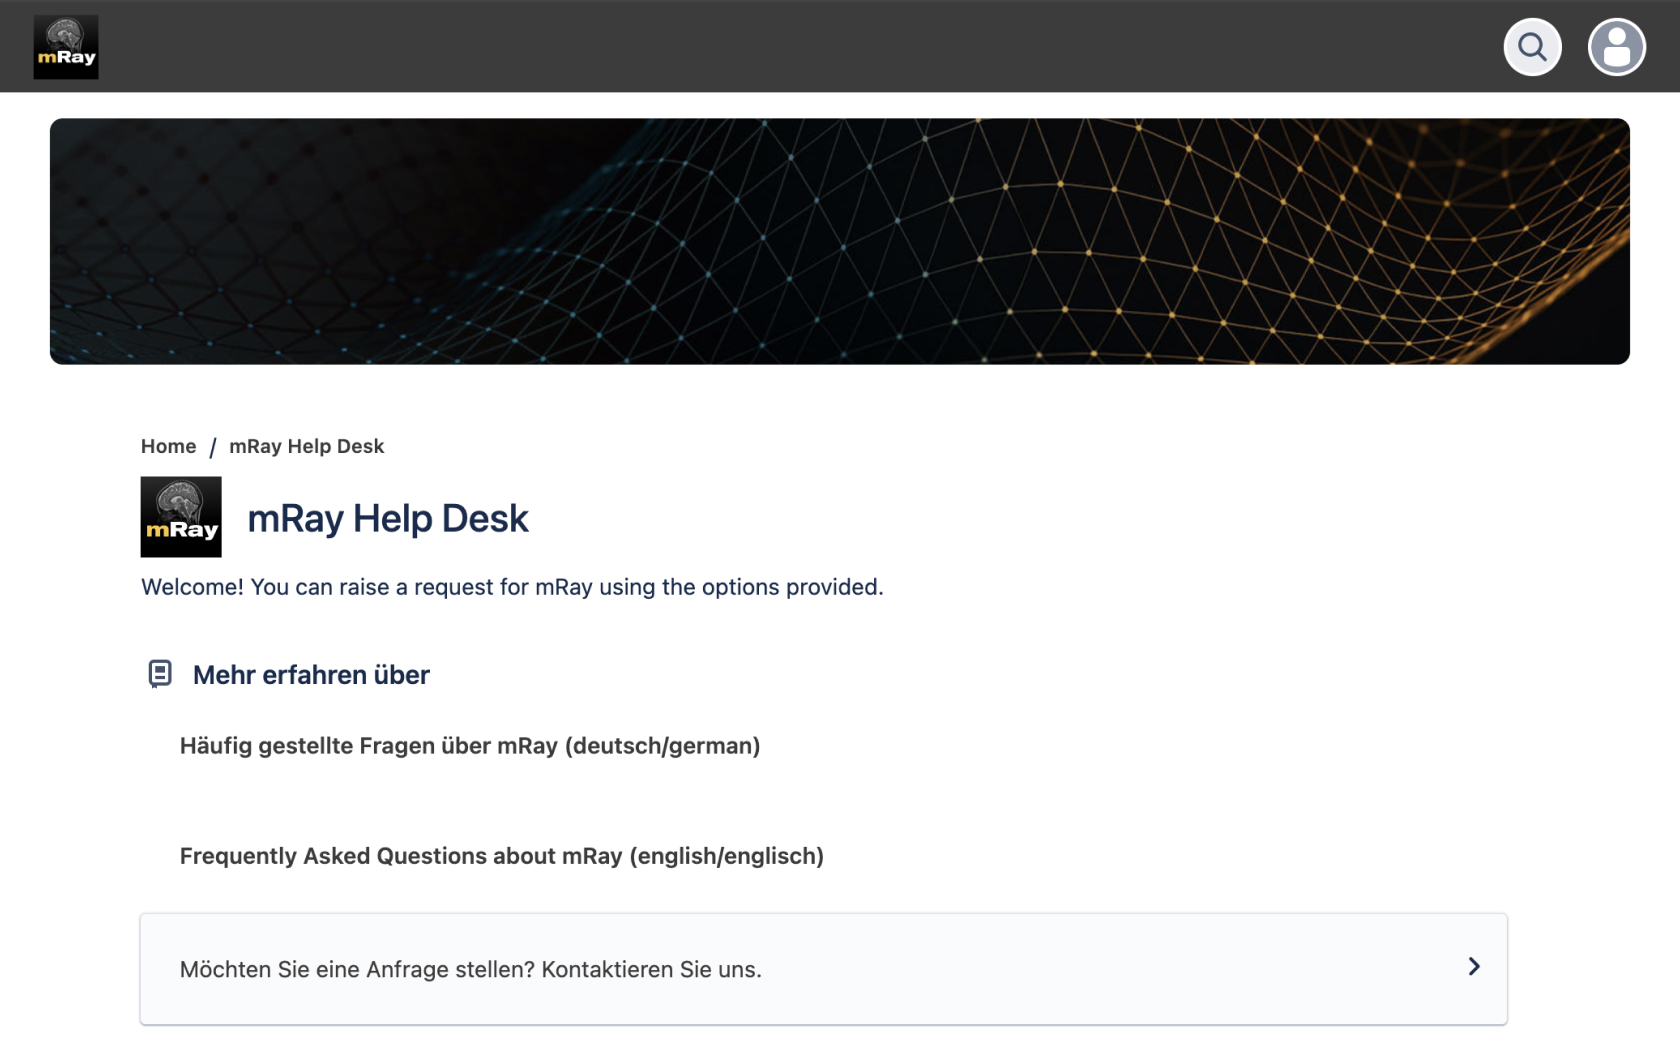Go to Home breadcrumb
Image resolution: width=1680 pixels, height=1046 pixels.
168,446
